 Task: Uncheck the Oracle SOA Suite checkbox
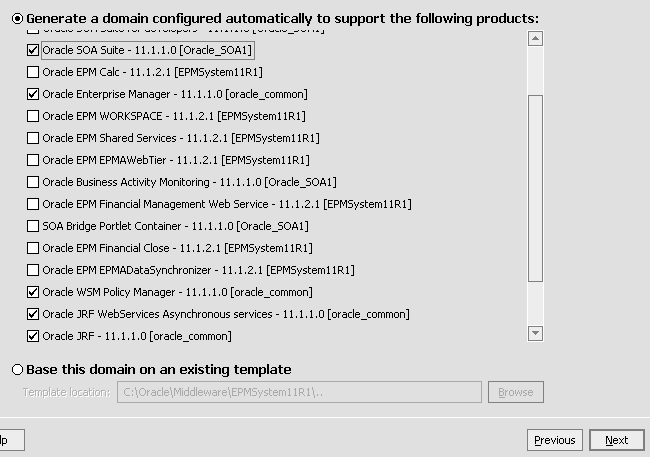[34, 50]
